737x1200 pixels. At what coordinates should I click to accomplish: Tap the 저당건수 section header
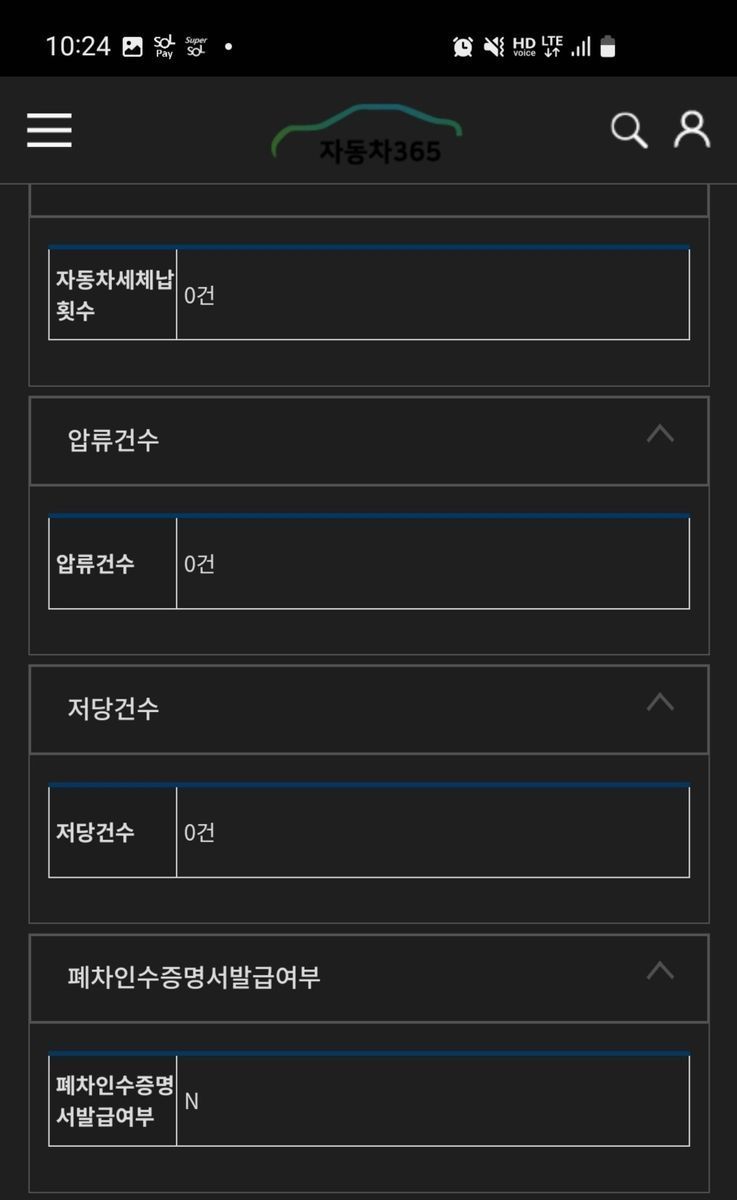point(369,709)
